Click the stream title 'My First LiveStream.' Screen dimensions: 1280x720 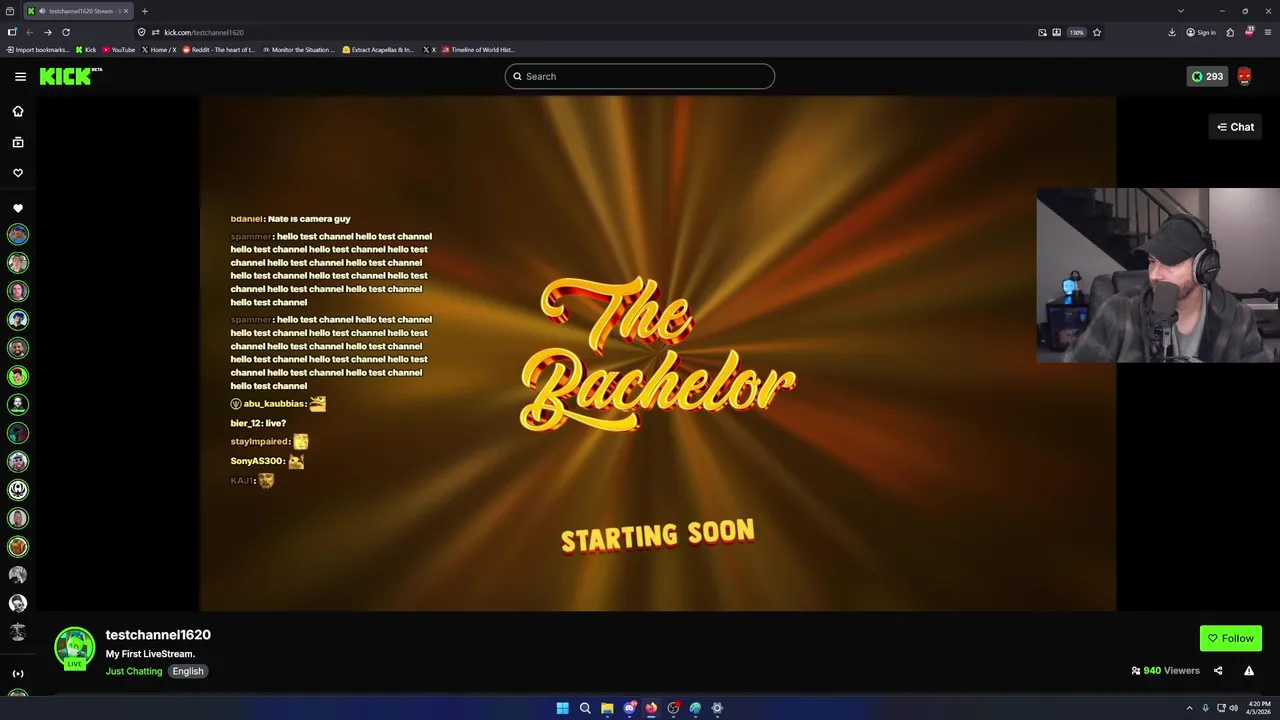point(150,654)
